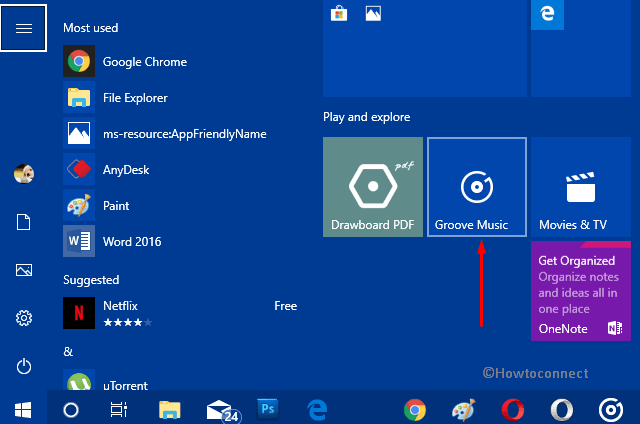Open Task View on the taskbar
640x424 pixels.
point(119,410)
